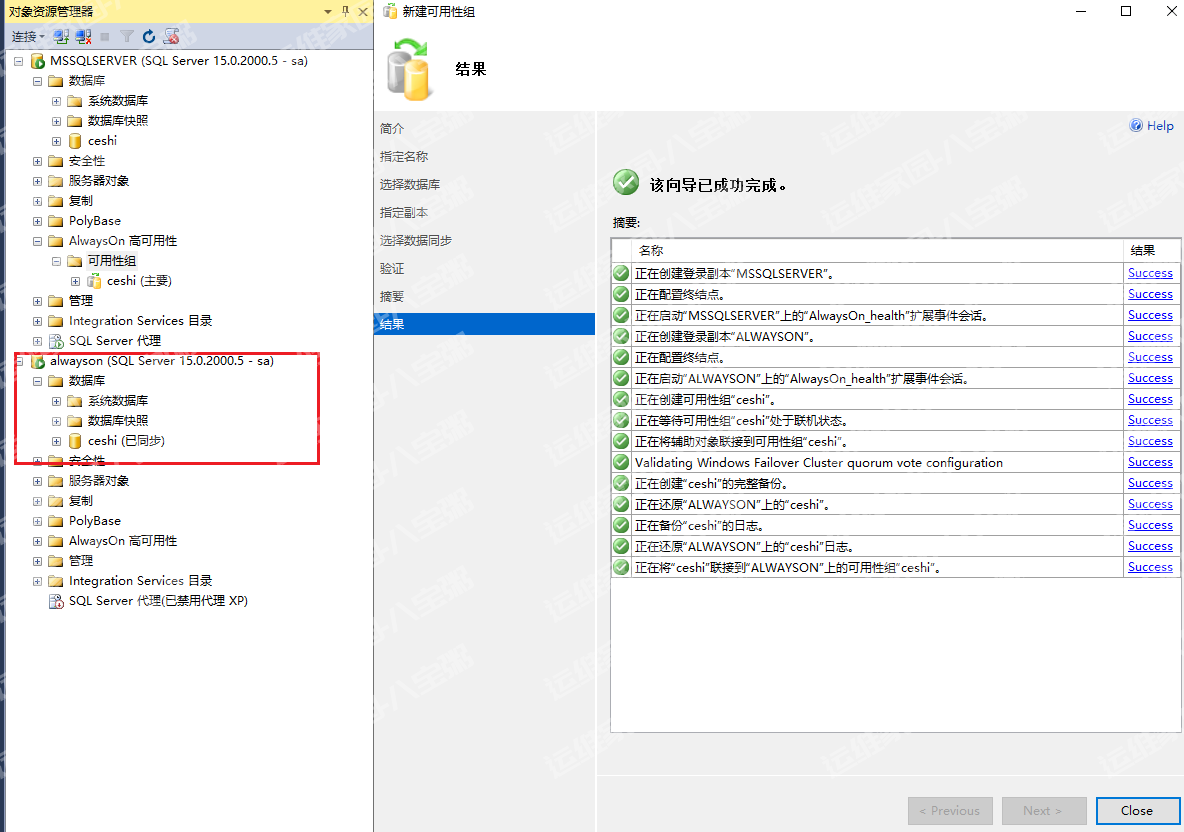Collapse the MSSQLSERVER server node
Image resolution: width=1184 pixels, height=832 pixels.
18,61
